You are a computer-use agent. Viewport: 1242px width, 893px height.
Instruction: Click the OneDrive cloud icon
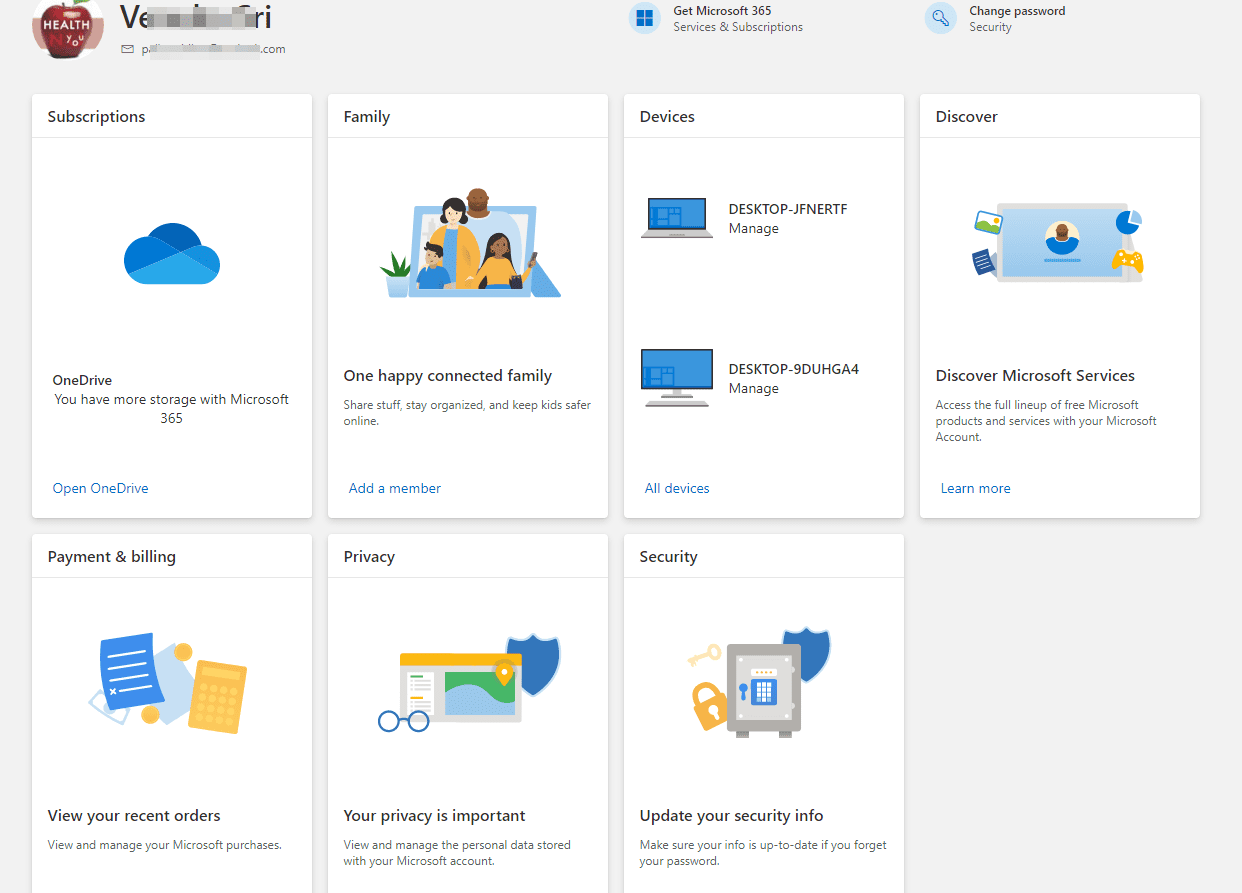pyautogui.click(x=171, y=254)
